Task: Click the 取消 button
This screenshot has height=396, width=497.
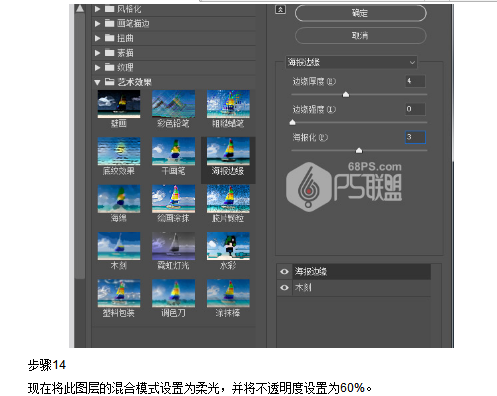Action: click(360, 36)
